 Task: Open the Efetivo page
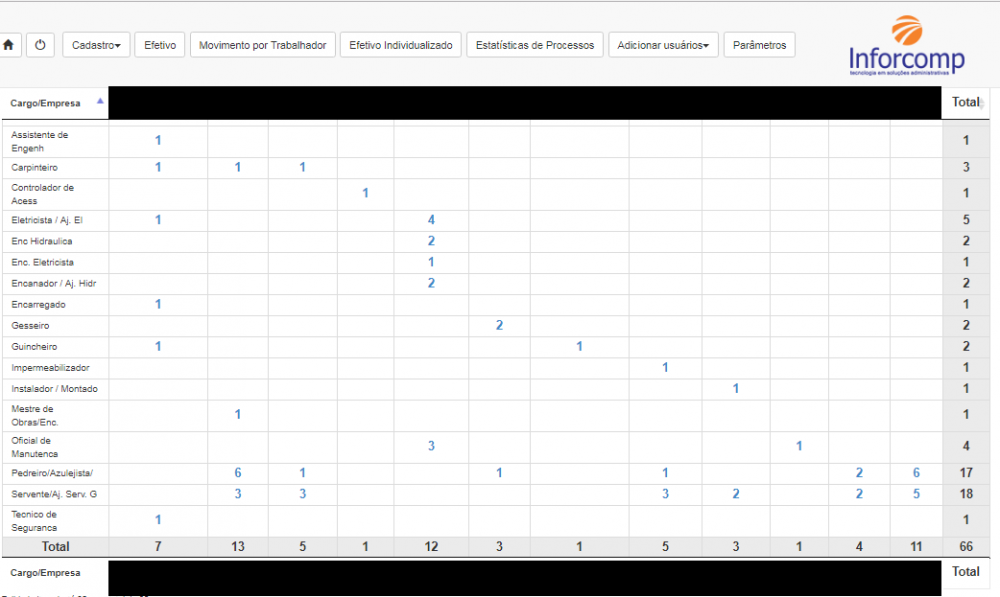click(160, 45)
